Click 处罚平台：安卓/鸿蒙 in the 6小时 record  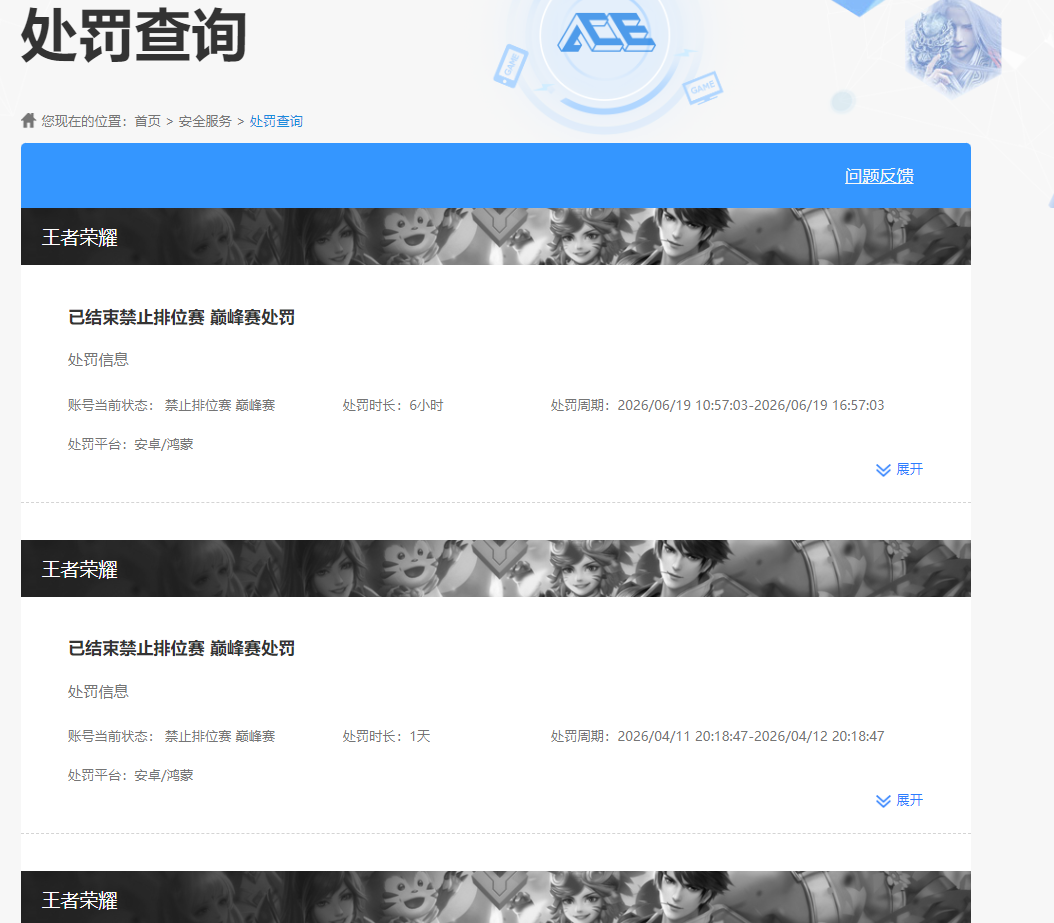point(130,444)
